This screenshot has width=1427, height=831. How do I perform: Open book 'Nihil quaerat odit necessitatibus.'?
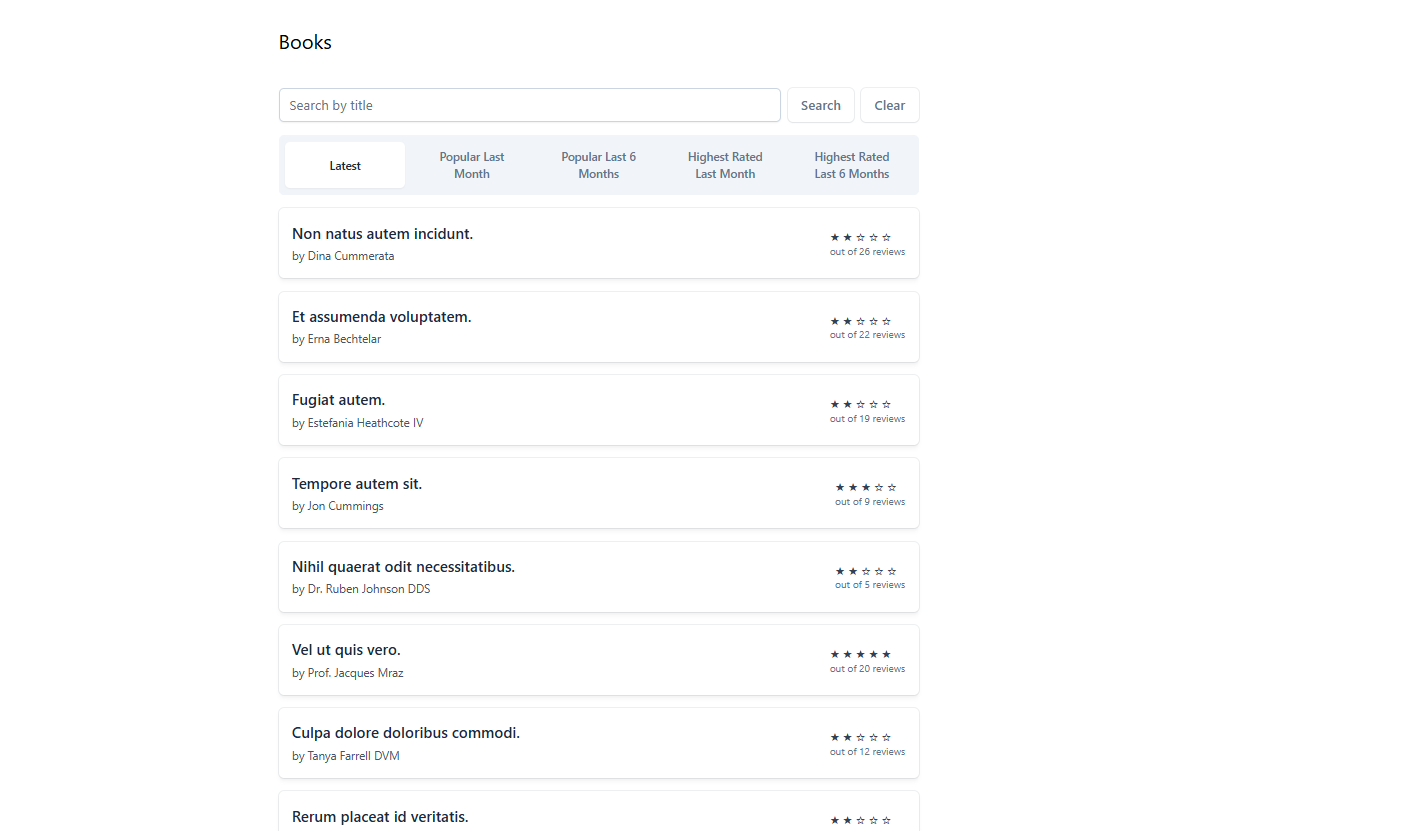pyautogui.click(x=403, y=567)
